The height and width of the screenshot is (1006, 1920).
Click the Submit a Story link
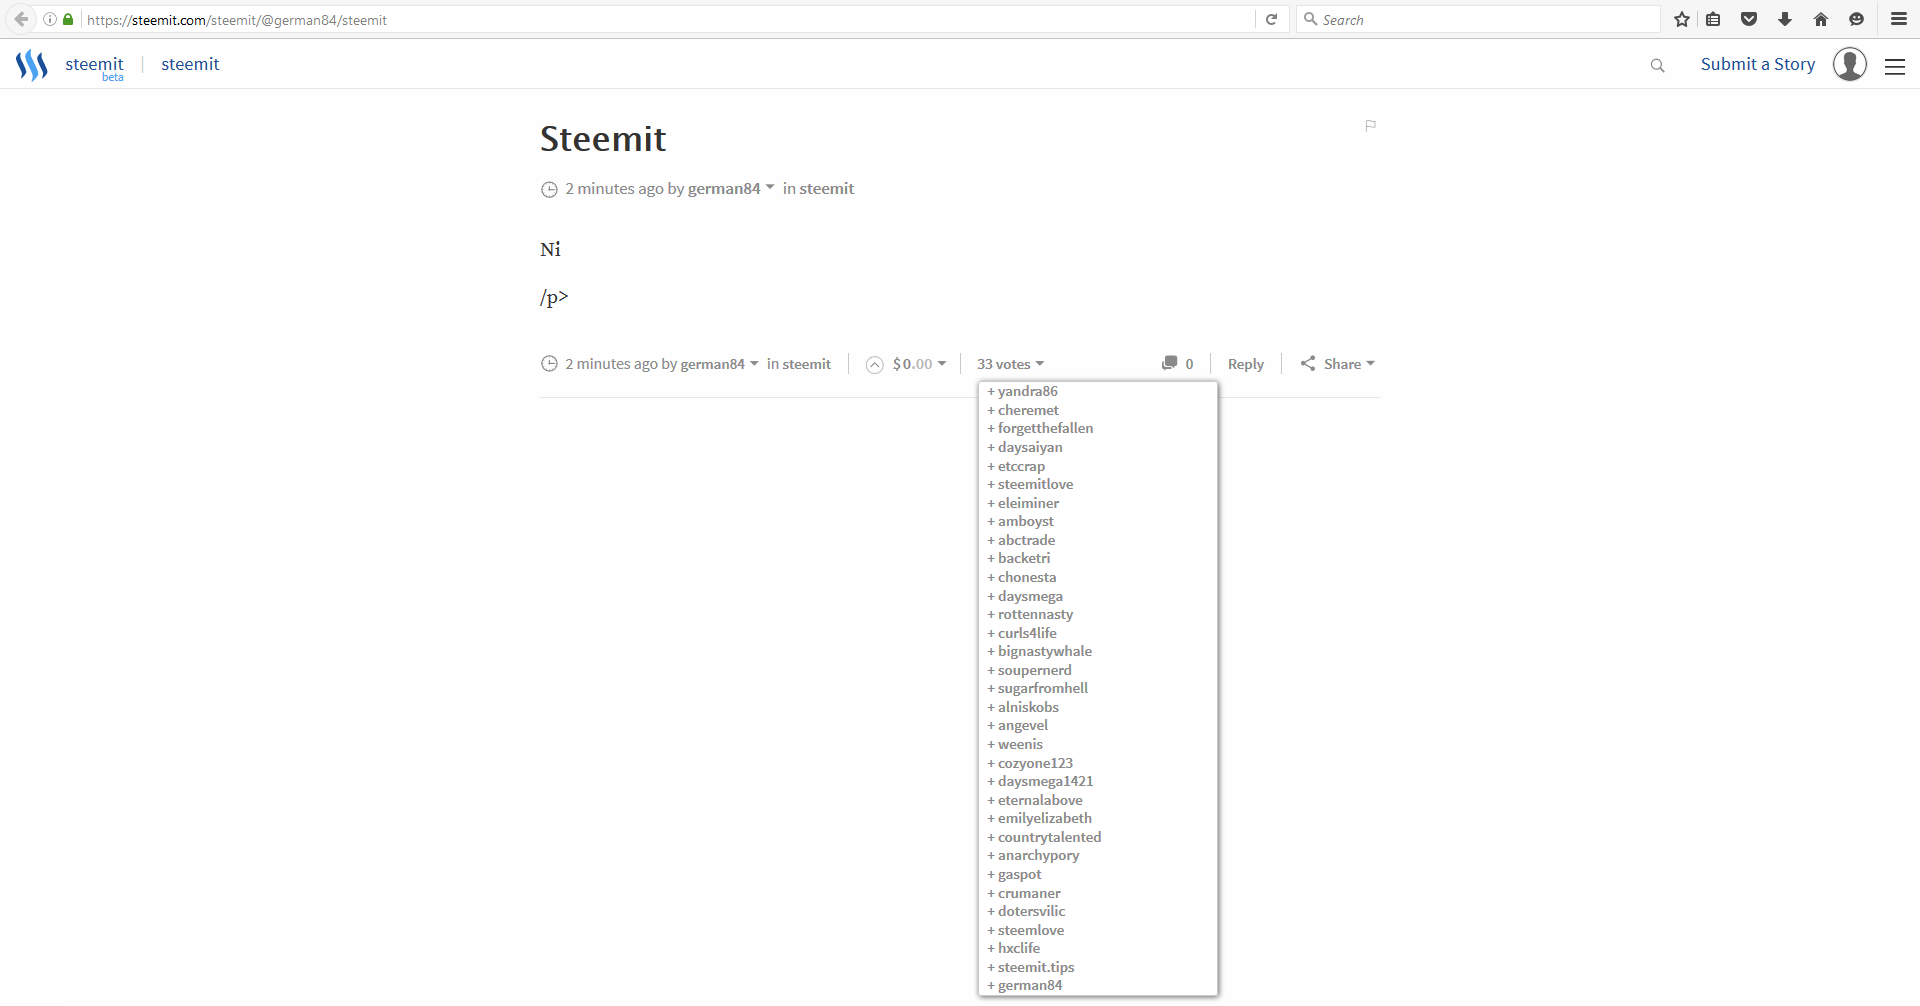coord(1757,64)
